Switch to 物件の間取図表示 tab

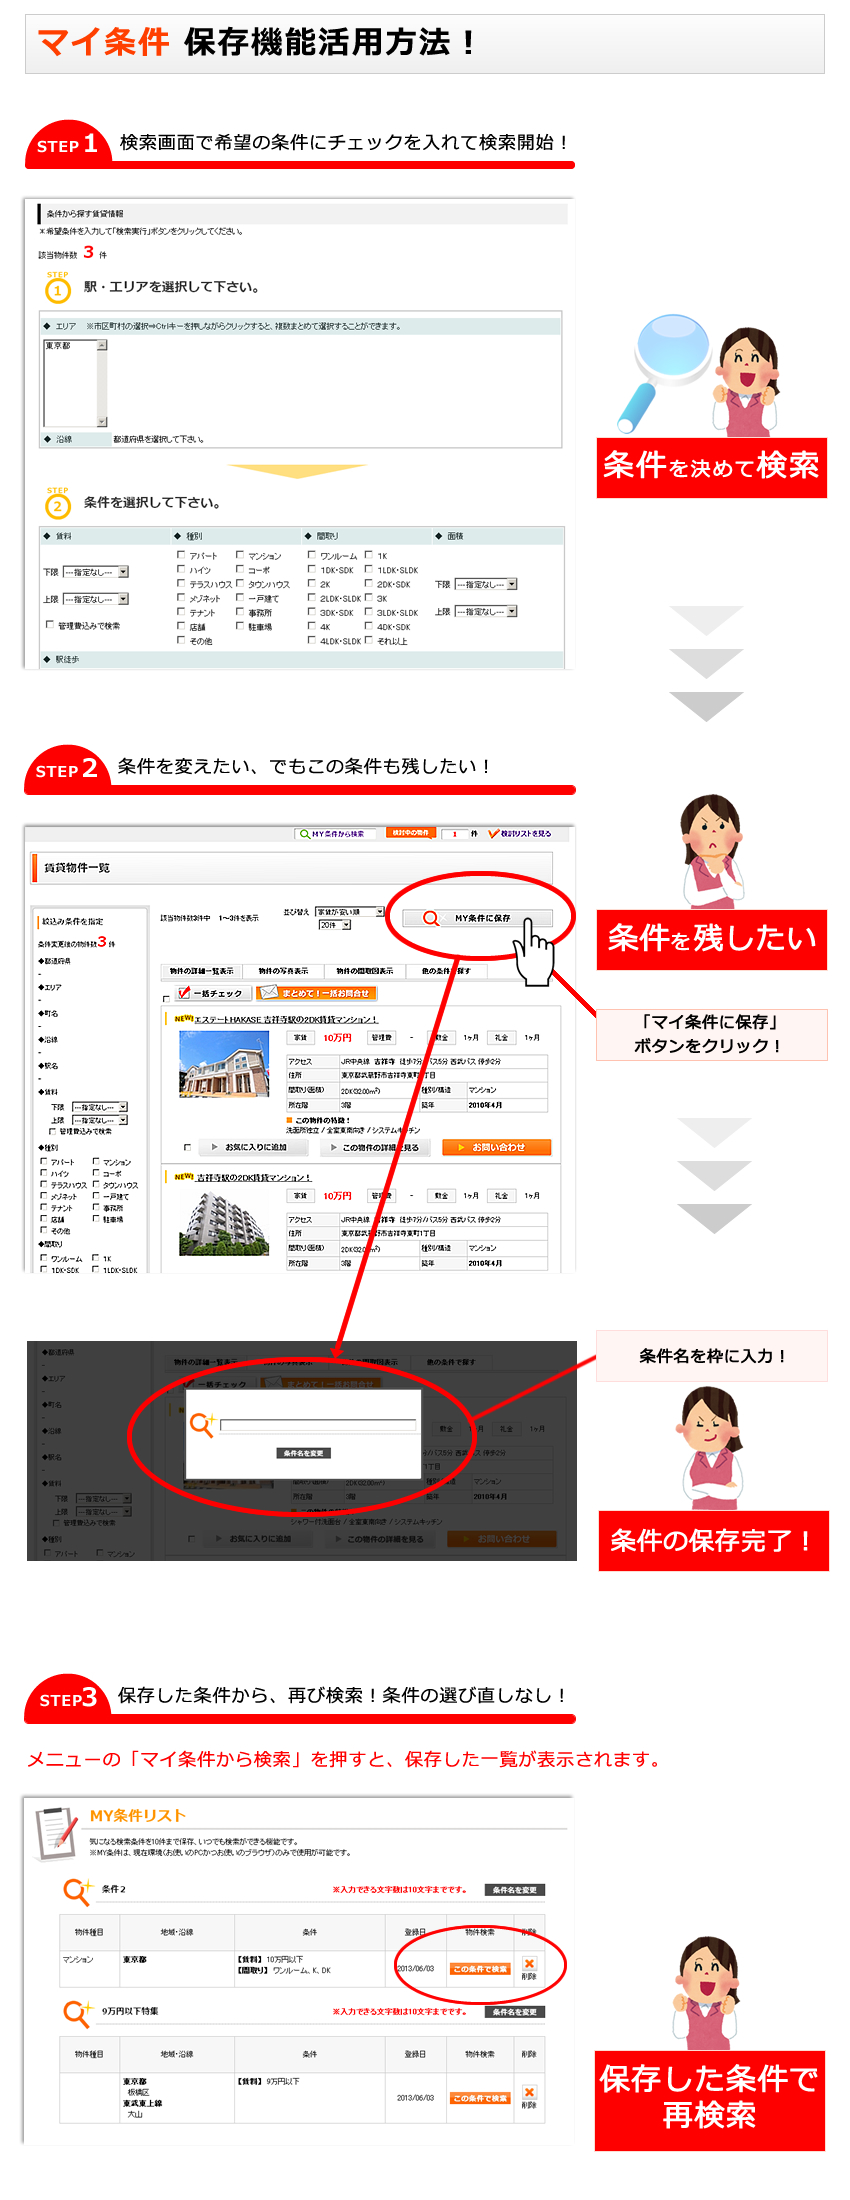[364, 970]
